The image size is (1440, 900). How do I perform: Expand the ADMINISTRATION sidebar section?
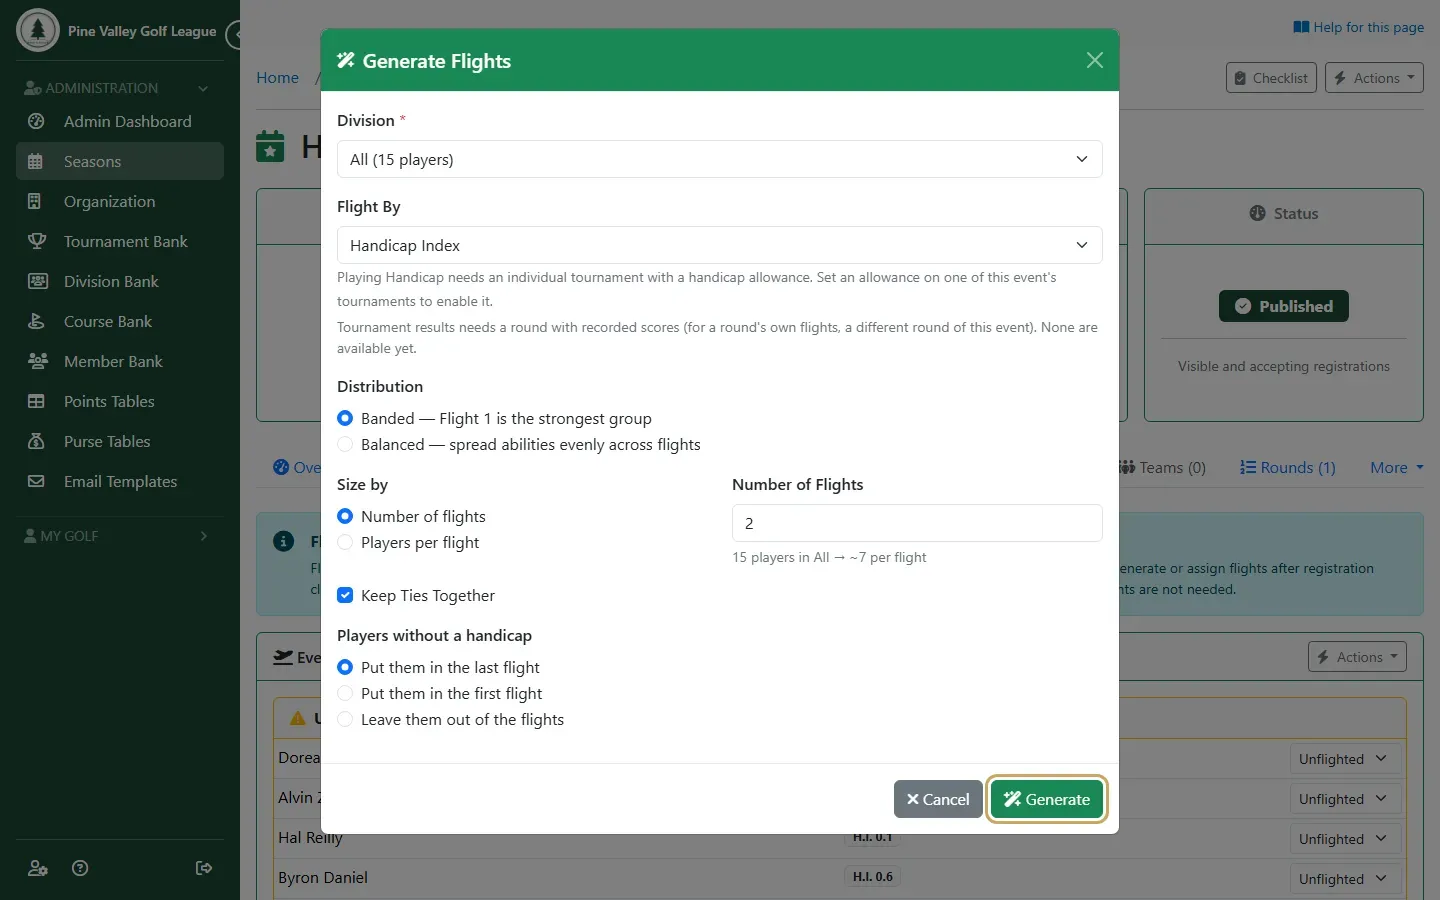tap(118, 88)
